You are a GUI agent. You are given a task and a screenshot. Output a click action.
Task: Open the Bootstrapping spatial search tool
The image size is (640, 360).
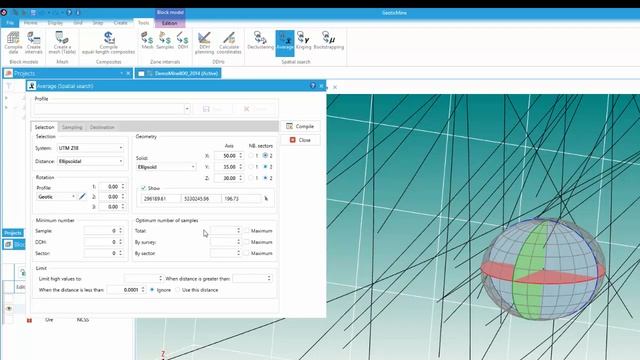tap(329, 40)
